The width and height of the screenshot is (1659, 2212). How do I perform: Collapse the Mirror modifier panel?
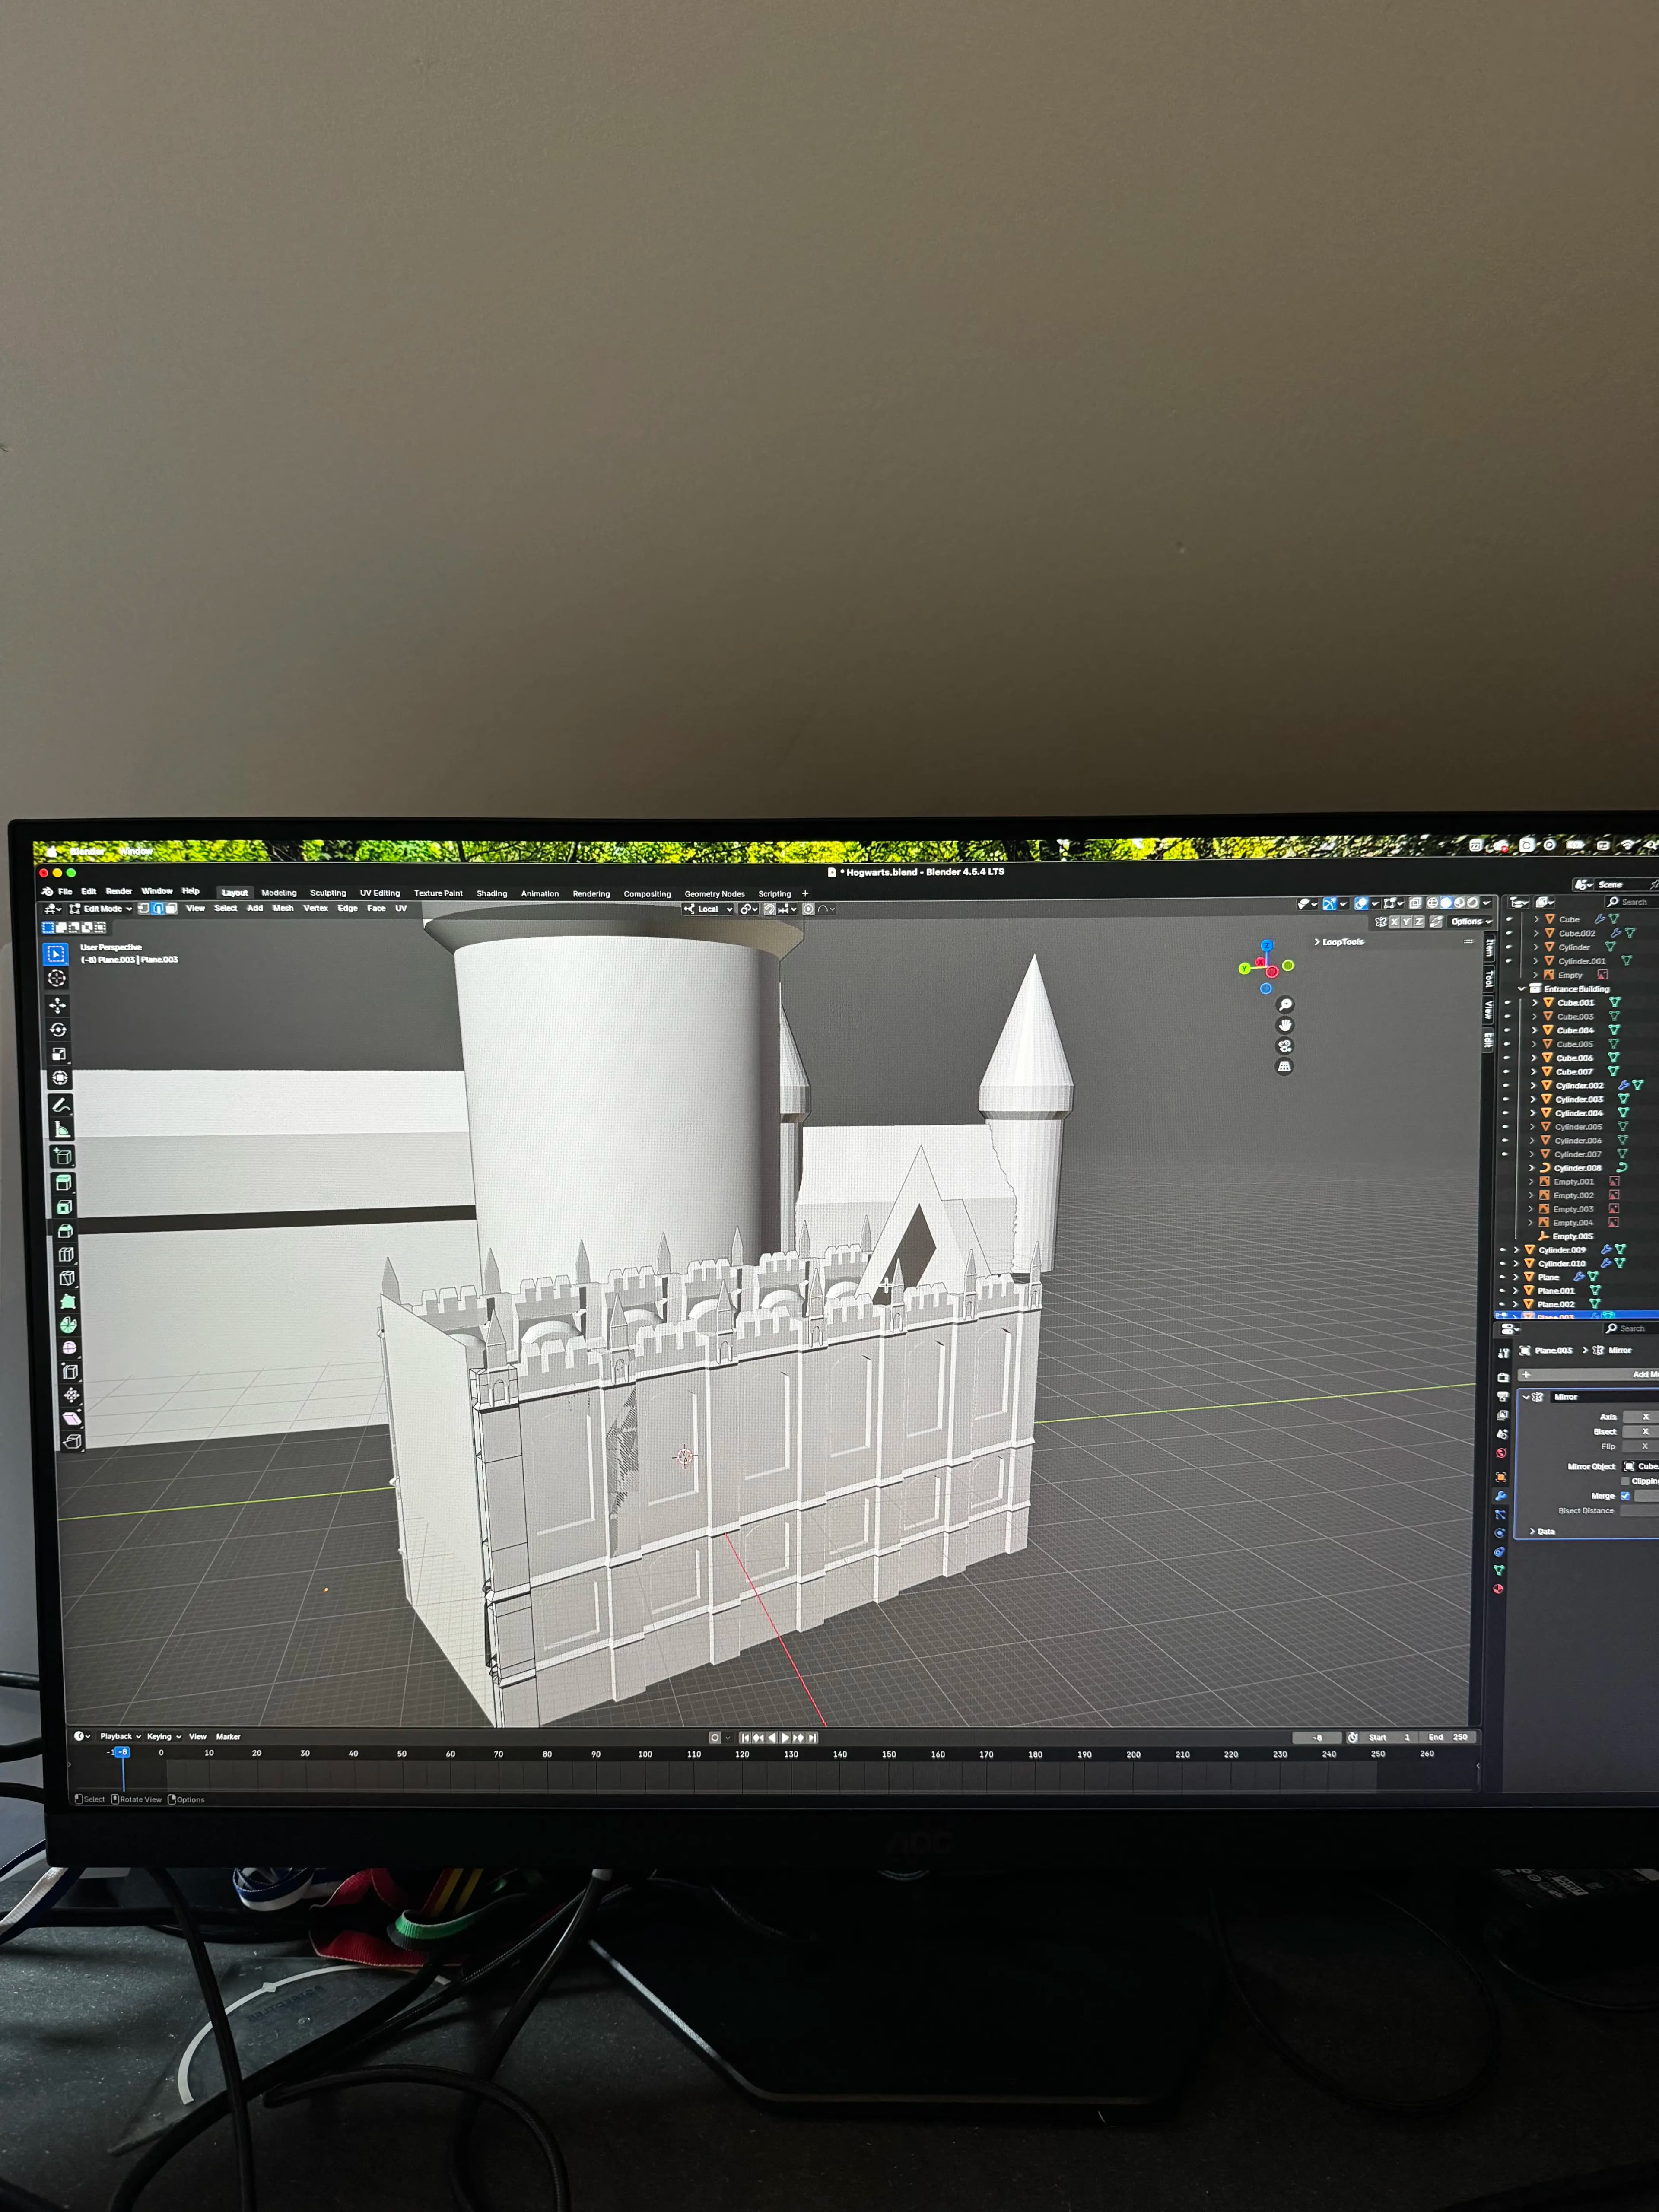1525,1397
